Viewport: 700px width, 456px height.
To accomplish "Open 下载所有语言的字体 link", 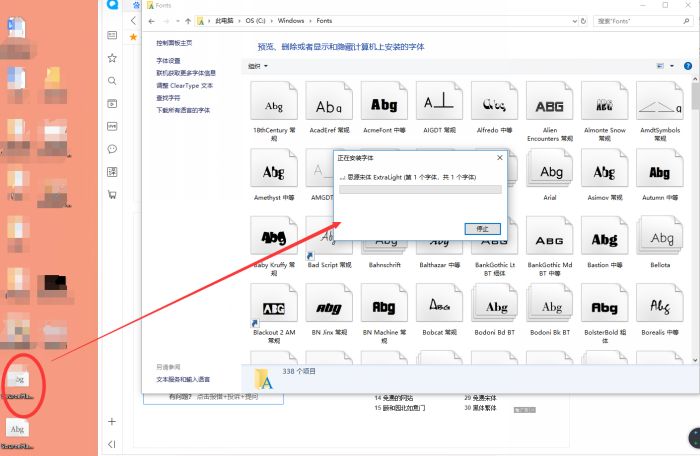I will coord(183,110).
